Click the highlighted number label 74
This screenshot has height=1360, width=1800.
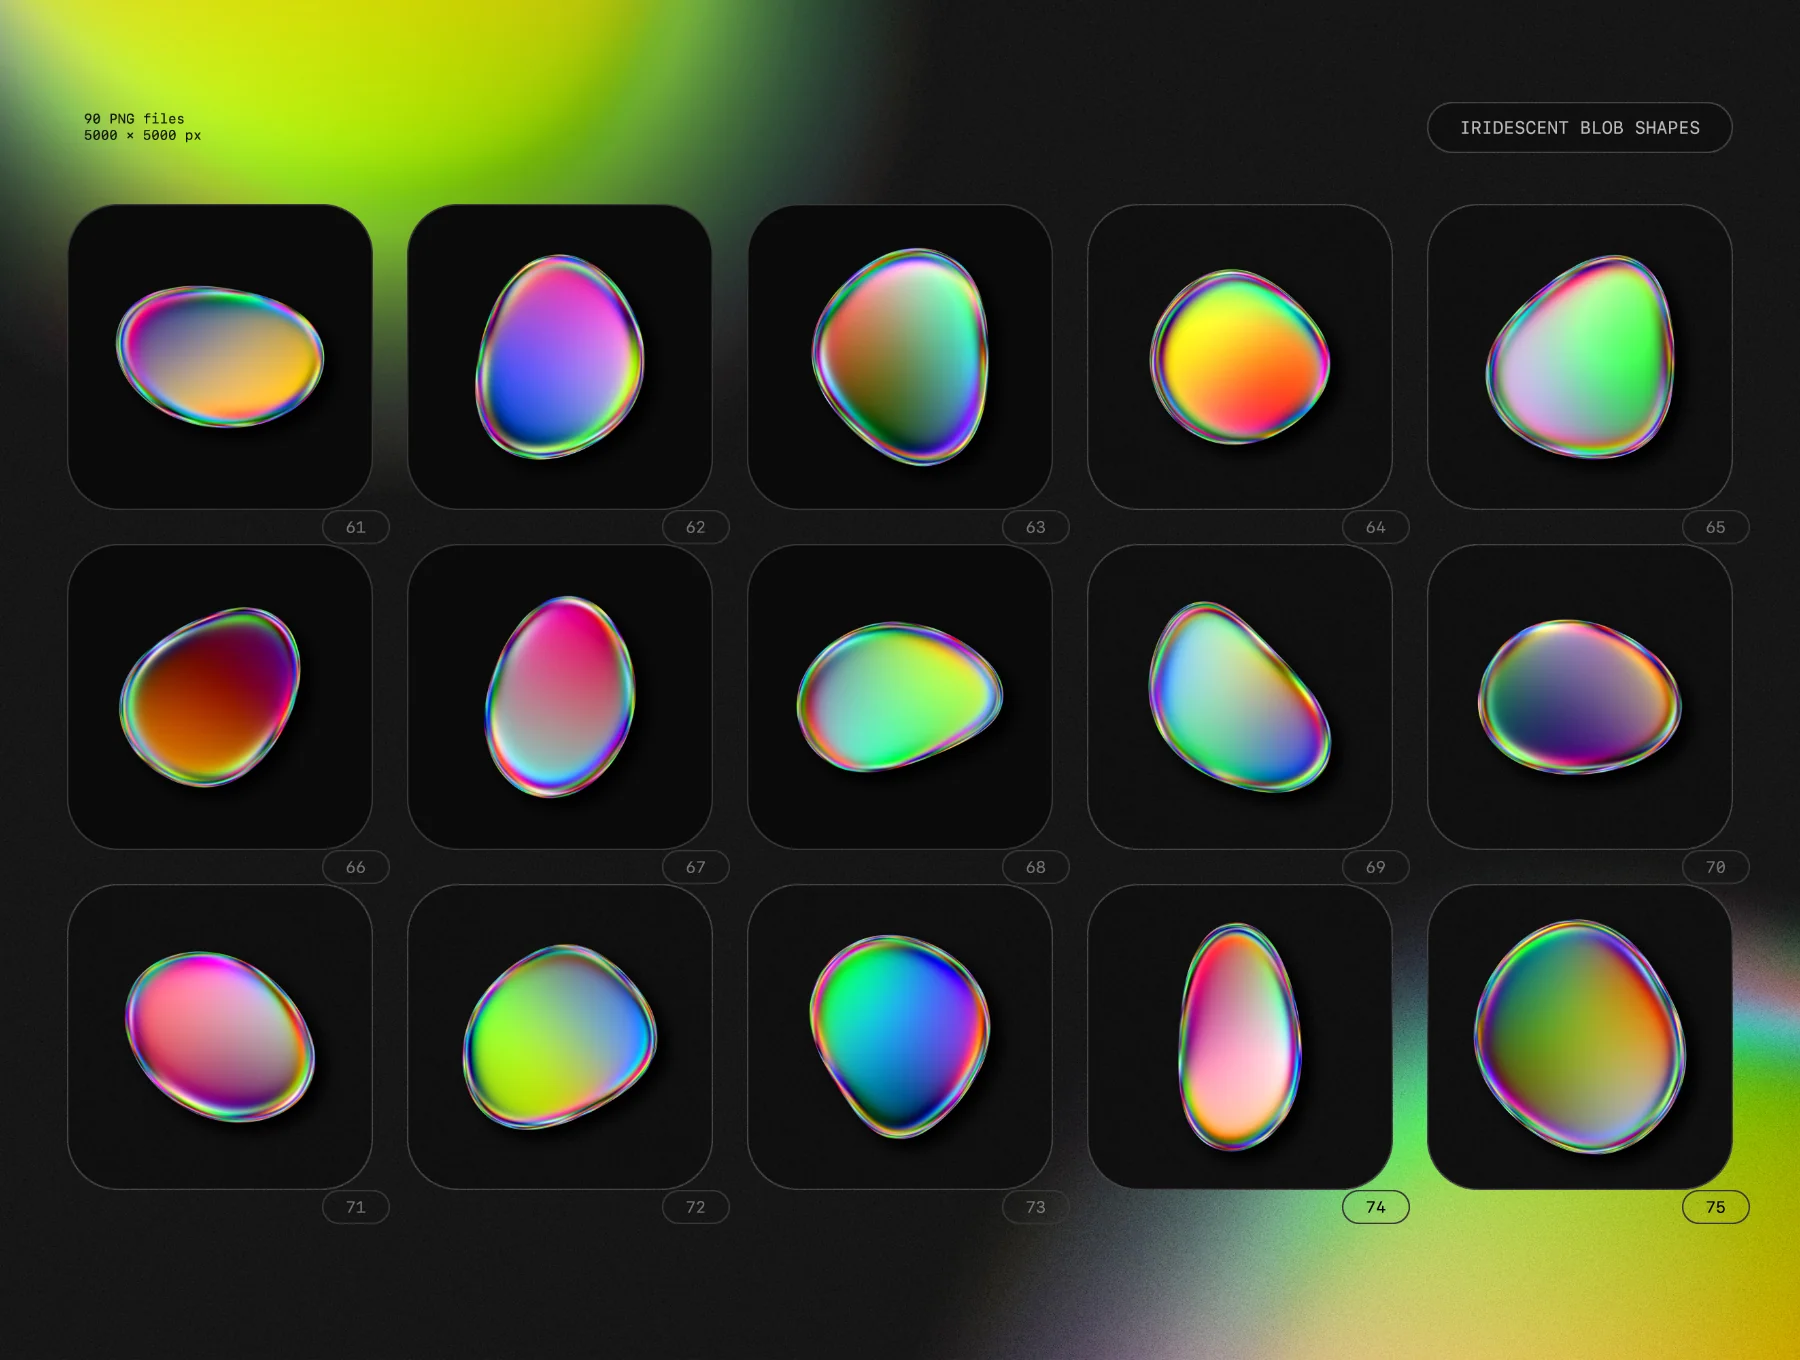click(x=1376, y=1207)
